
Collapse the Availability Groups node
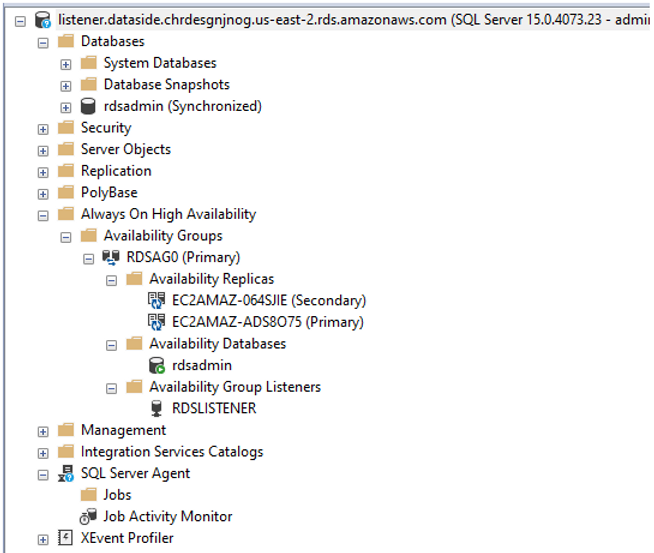click(x=65, y=238)
